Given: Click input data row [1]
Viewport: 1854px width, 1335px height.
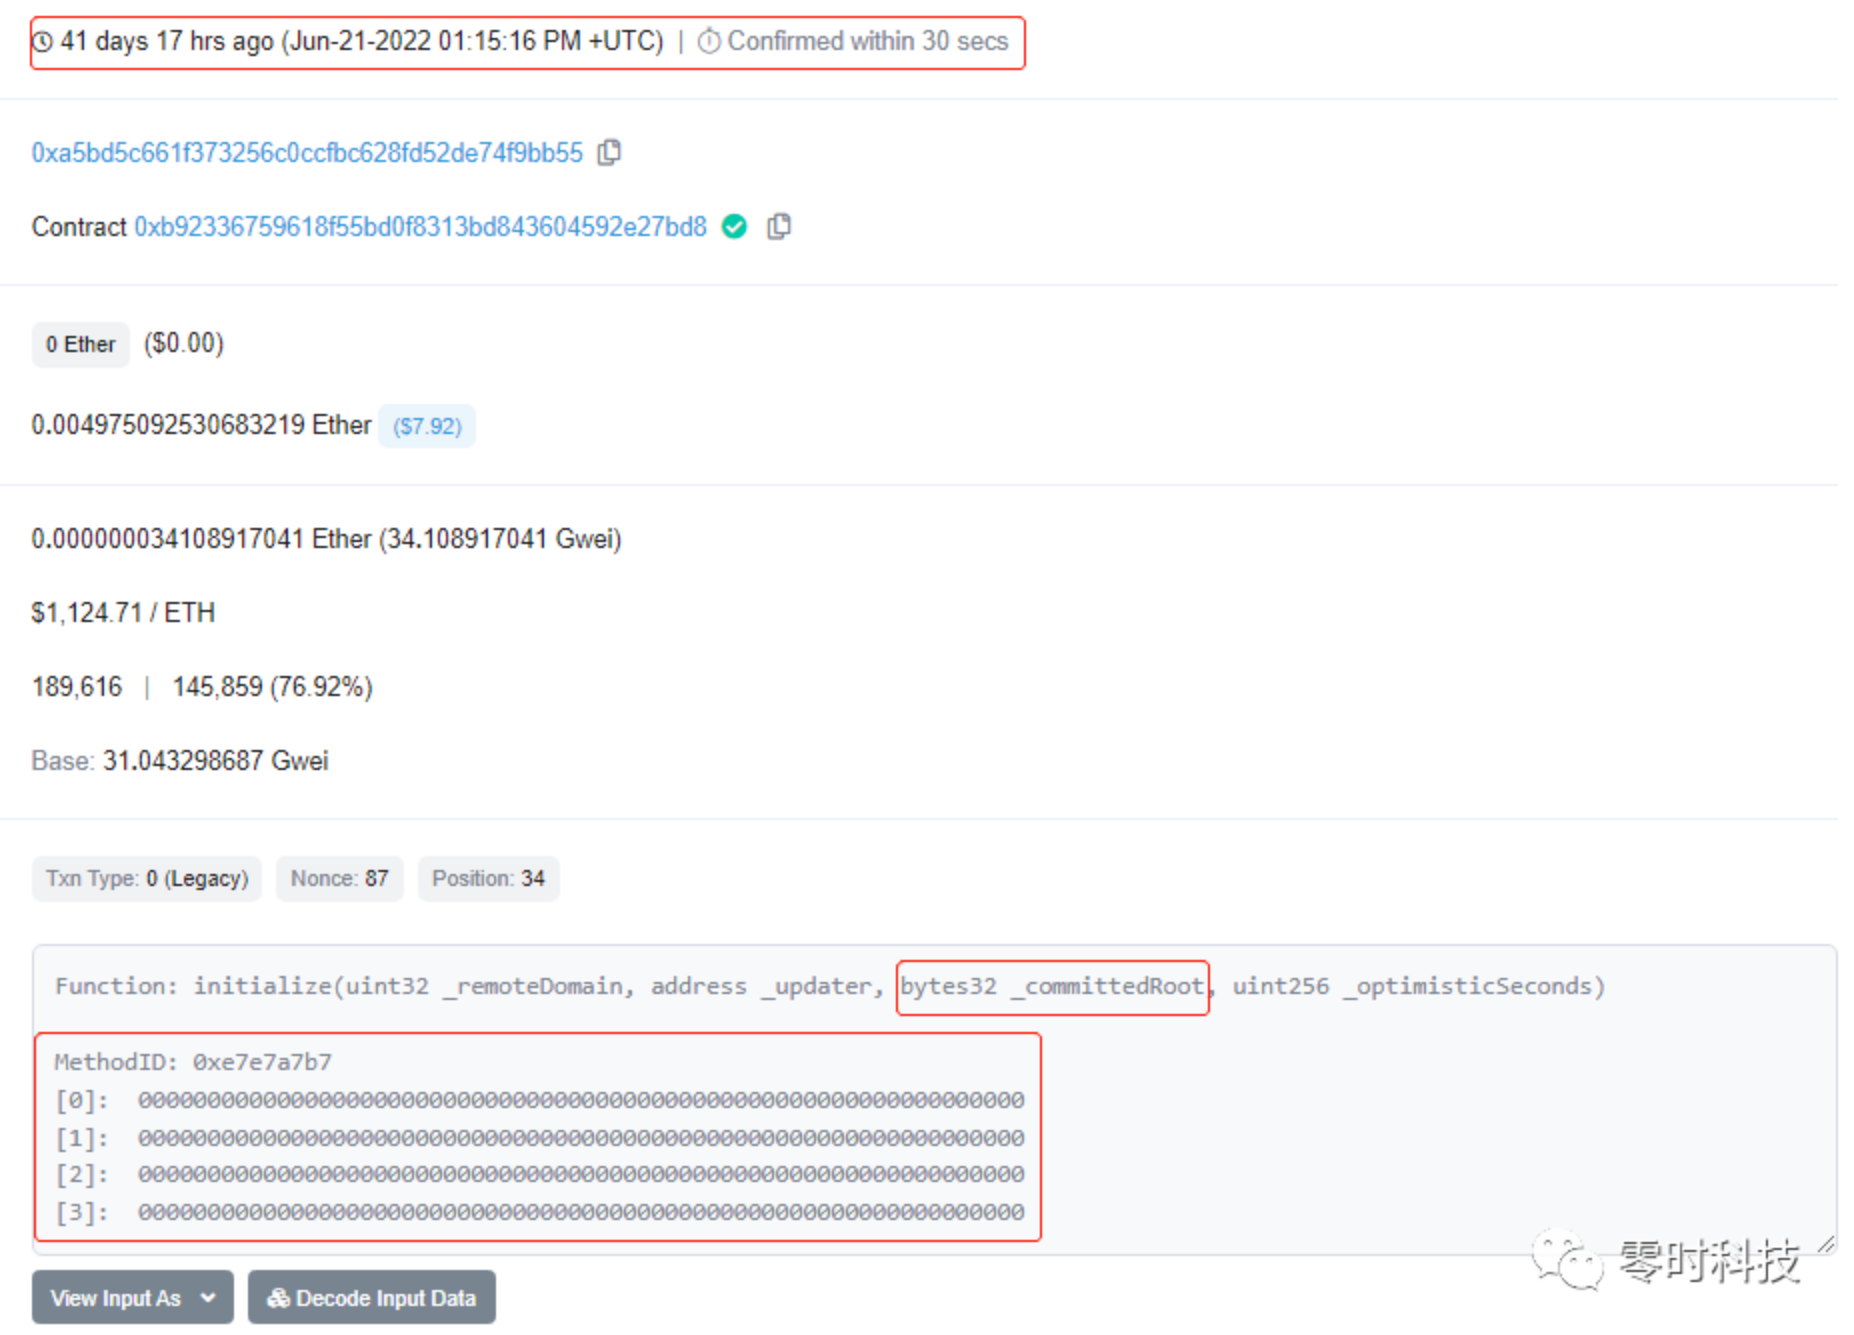Looking at the screenshot, I should point(540,1138).
